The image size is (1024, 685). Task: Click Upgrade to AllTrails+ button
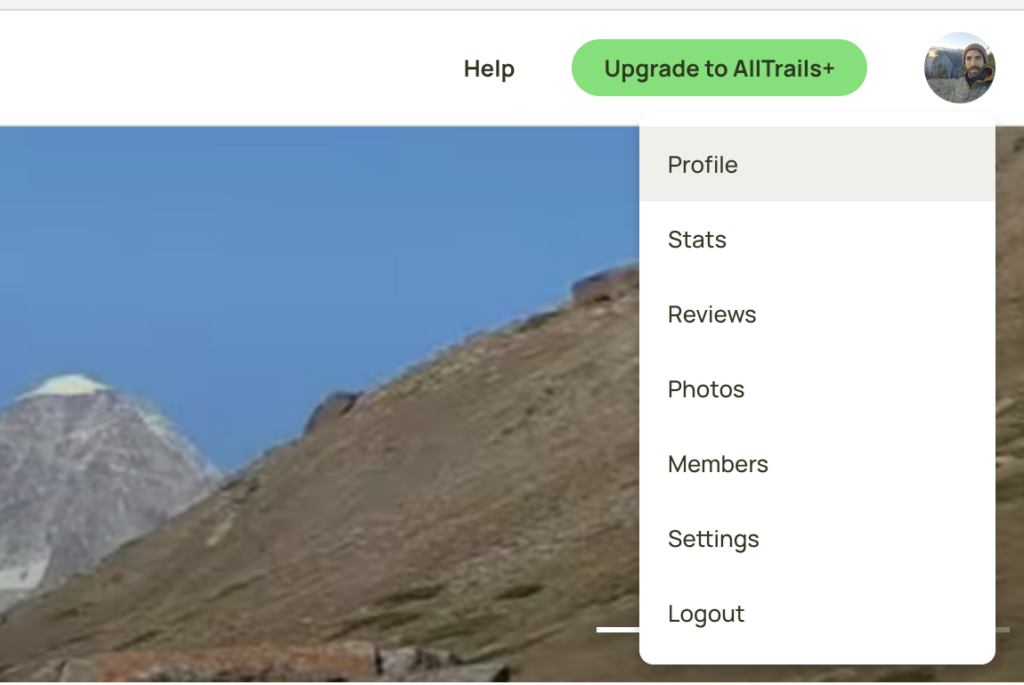click(719, 68)
